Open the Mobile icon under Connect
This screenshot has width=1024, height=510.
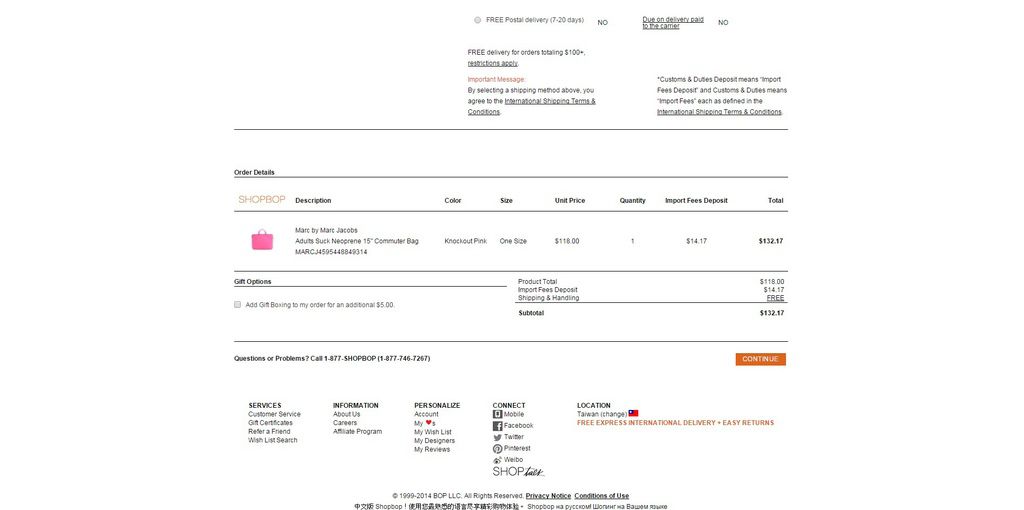(497, 414)
